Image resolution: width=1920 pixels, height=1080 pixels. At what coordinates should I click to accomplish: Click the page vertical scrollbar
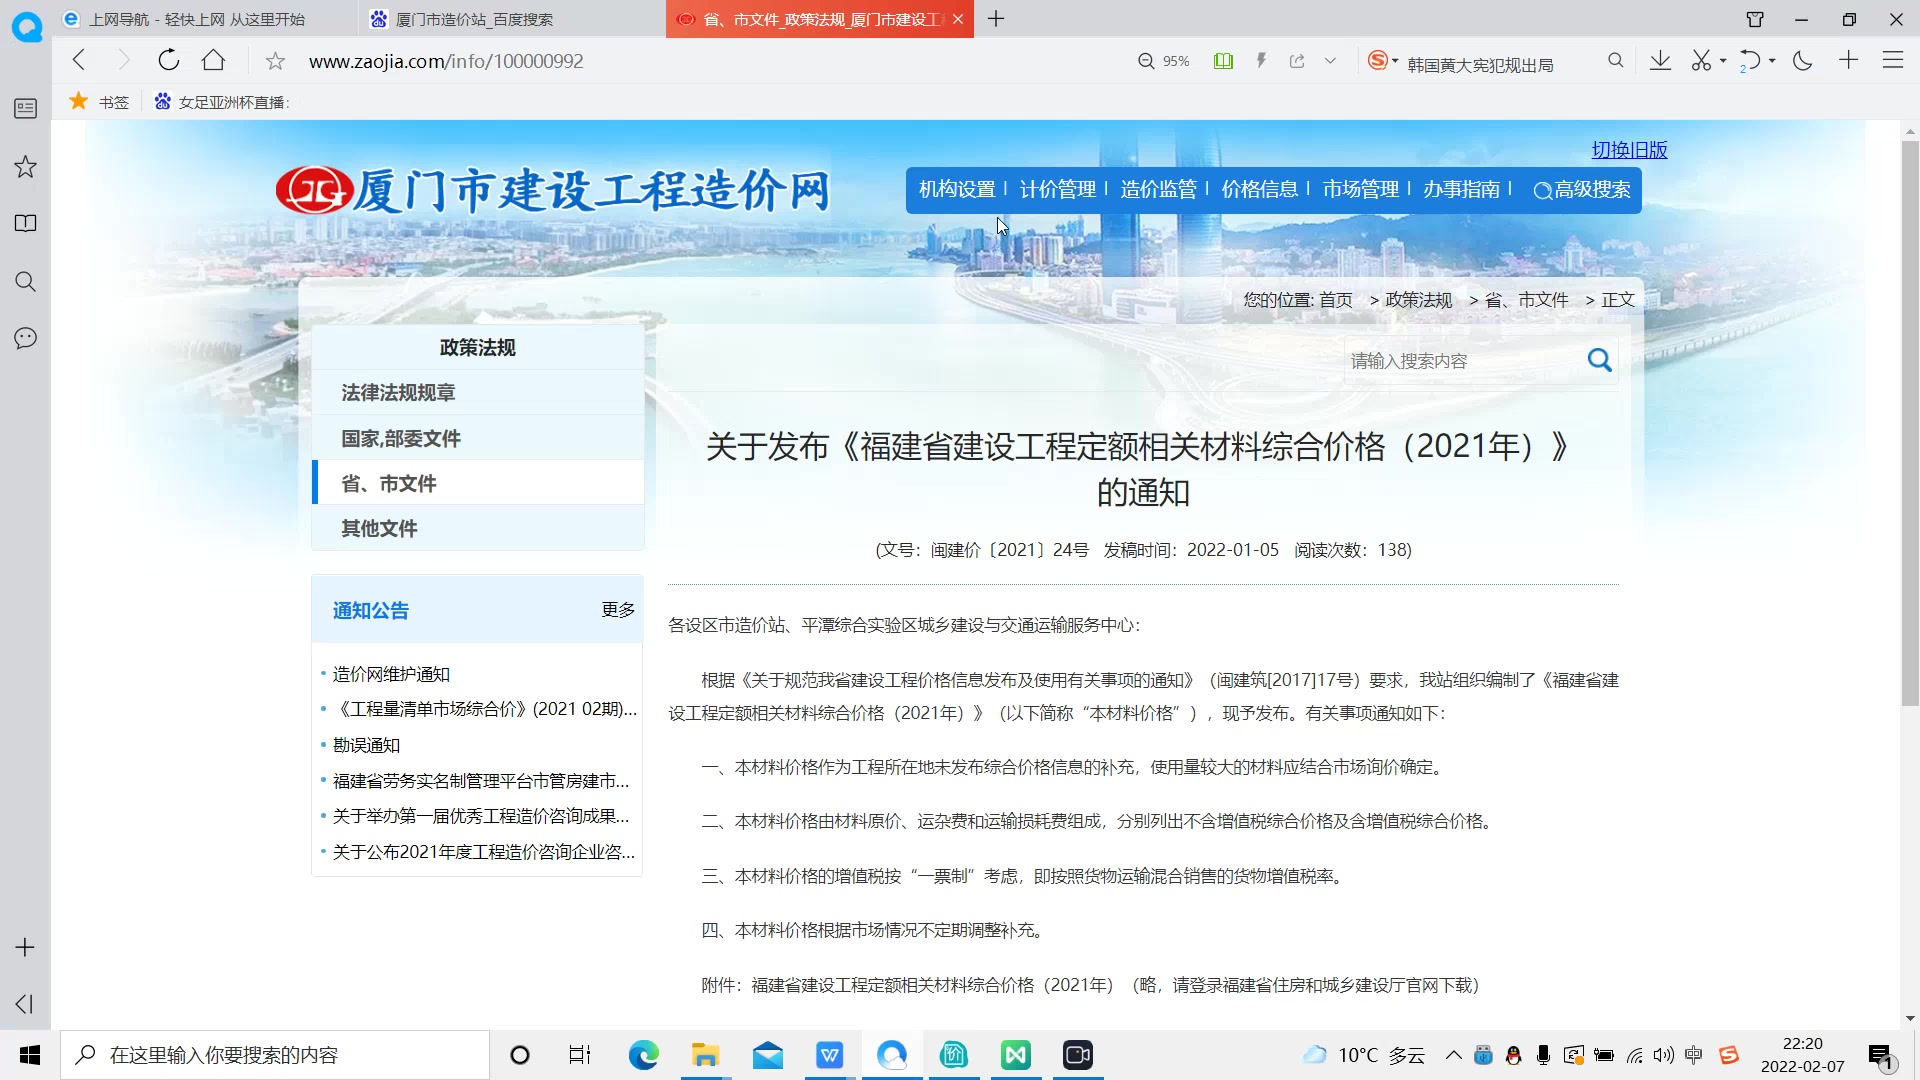coord(1910,424)
